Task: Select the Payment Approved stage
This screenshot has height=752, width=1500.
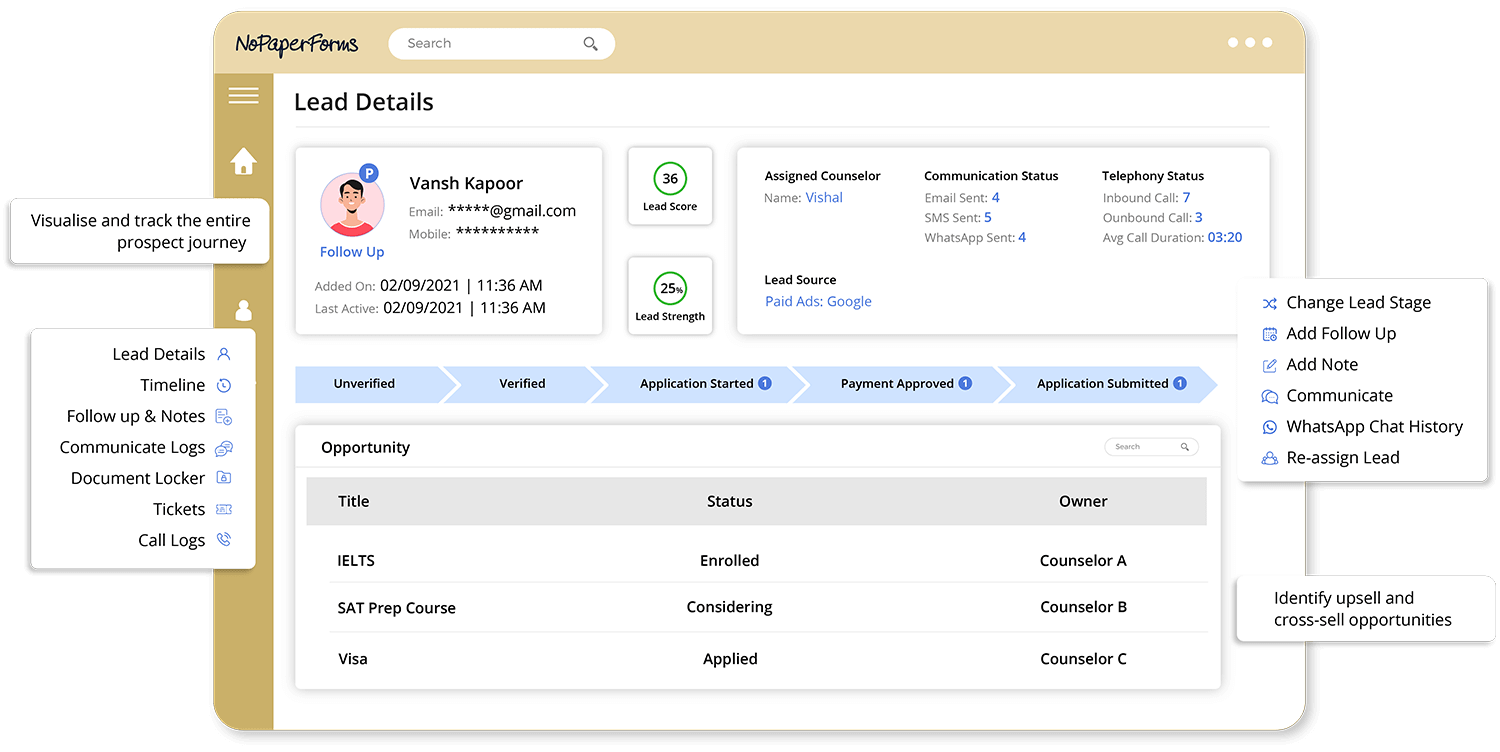Action: 897,384
